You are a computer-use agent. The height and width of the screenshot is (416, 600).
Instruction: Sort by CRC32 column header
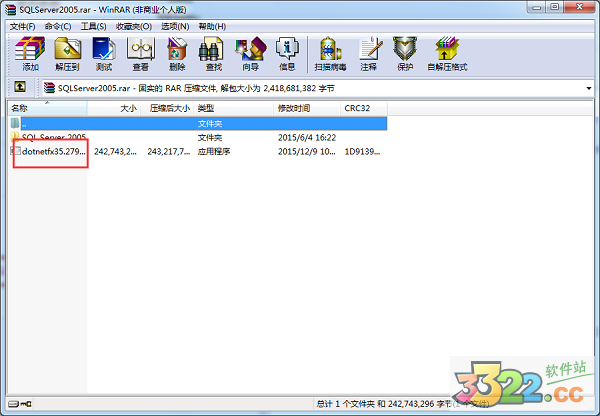point(364,108)
